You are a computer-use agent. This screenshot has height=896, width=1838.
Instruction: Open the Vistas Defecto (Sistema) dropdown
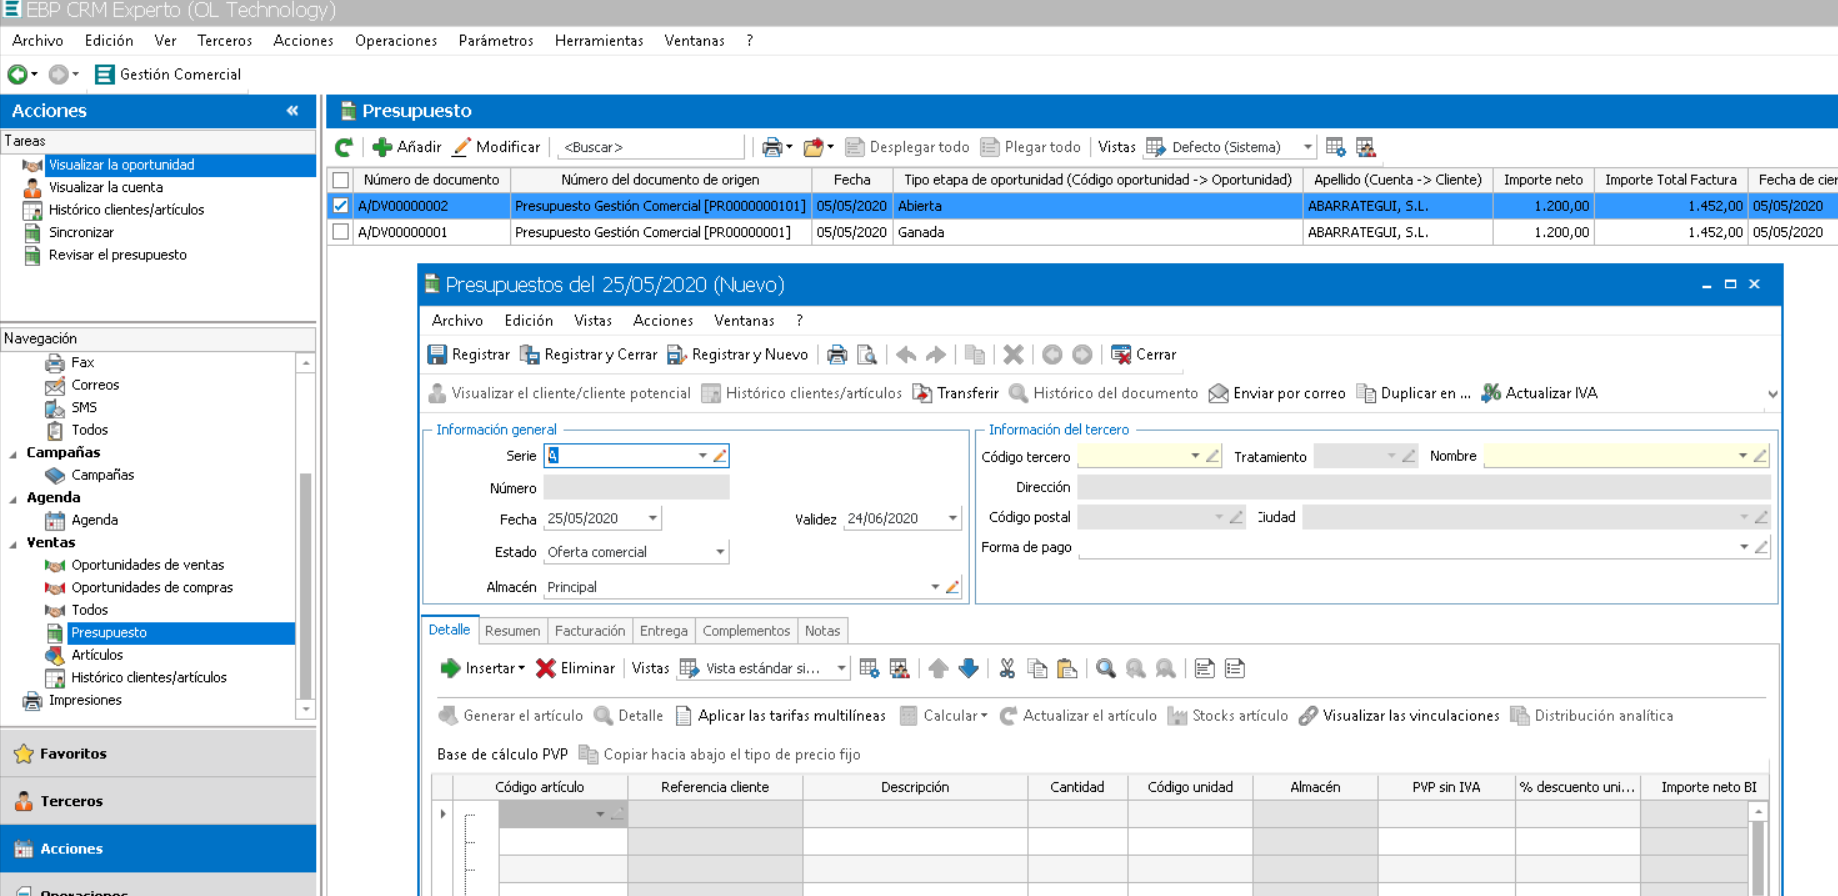click(1307, 147)
